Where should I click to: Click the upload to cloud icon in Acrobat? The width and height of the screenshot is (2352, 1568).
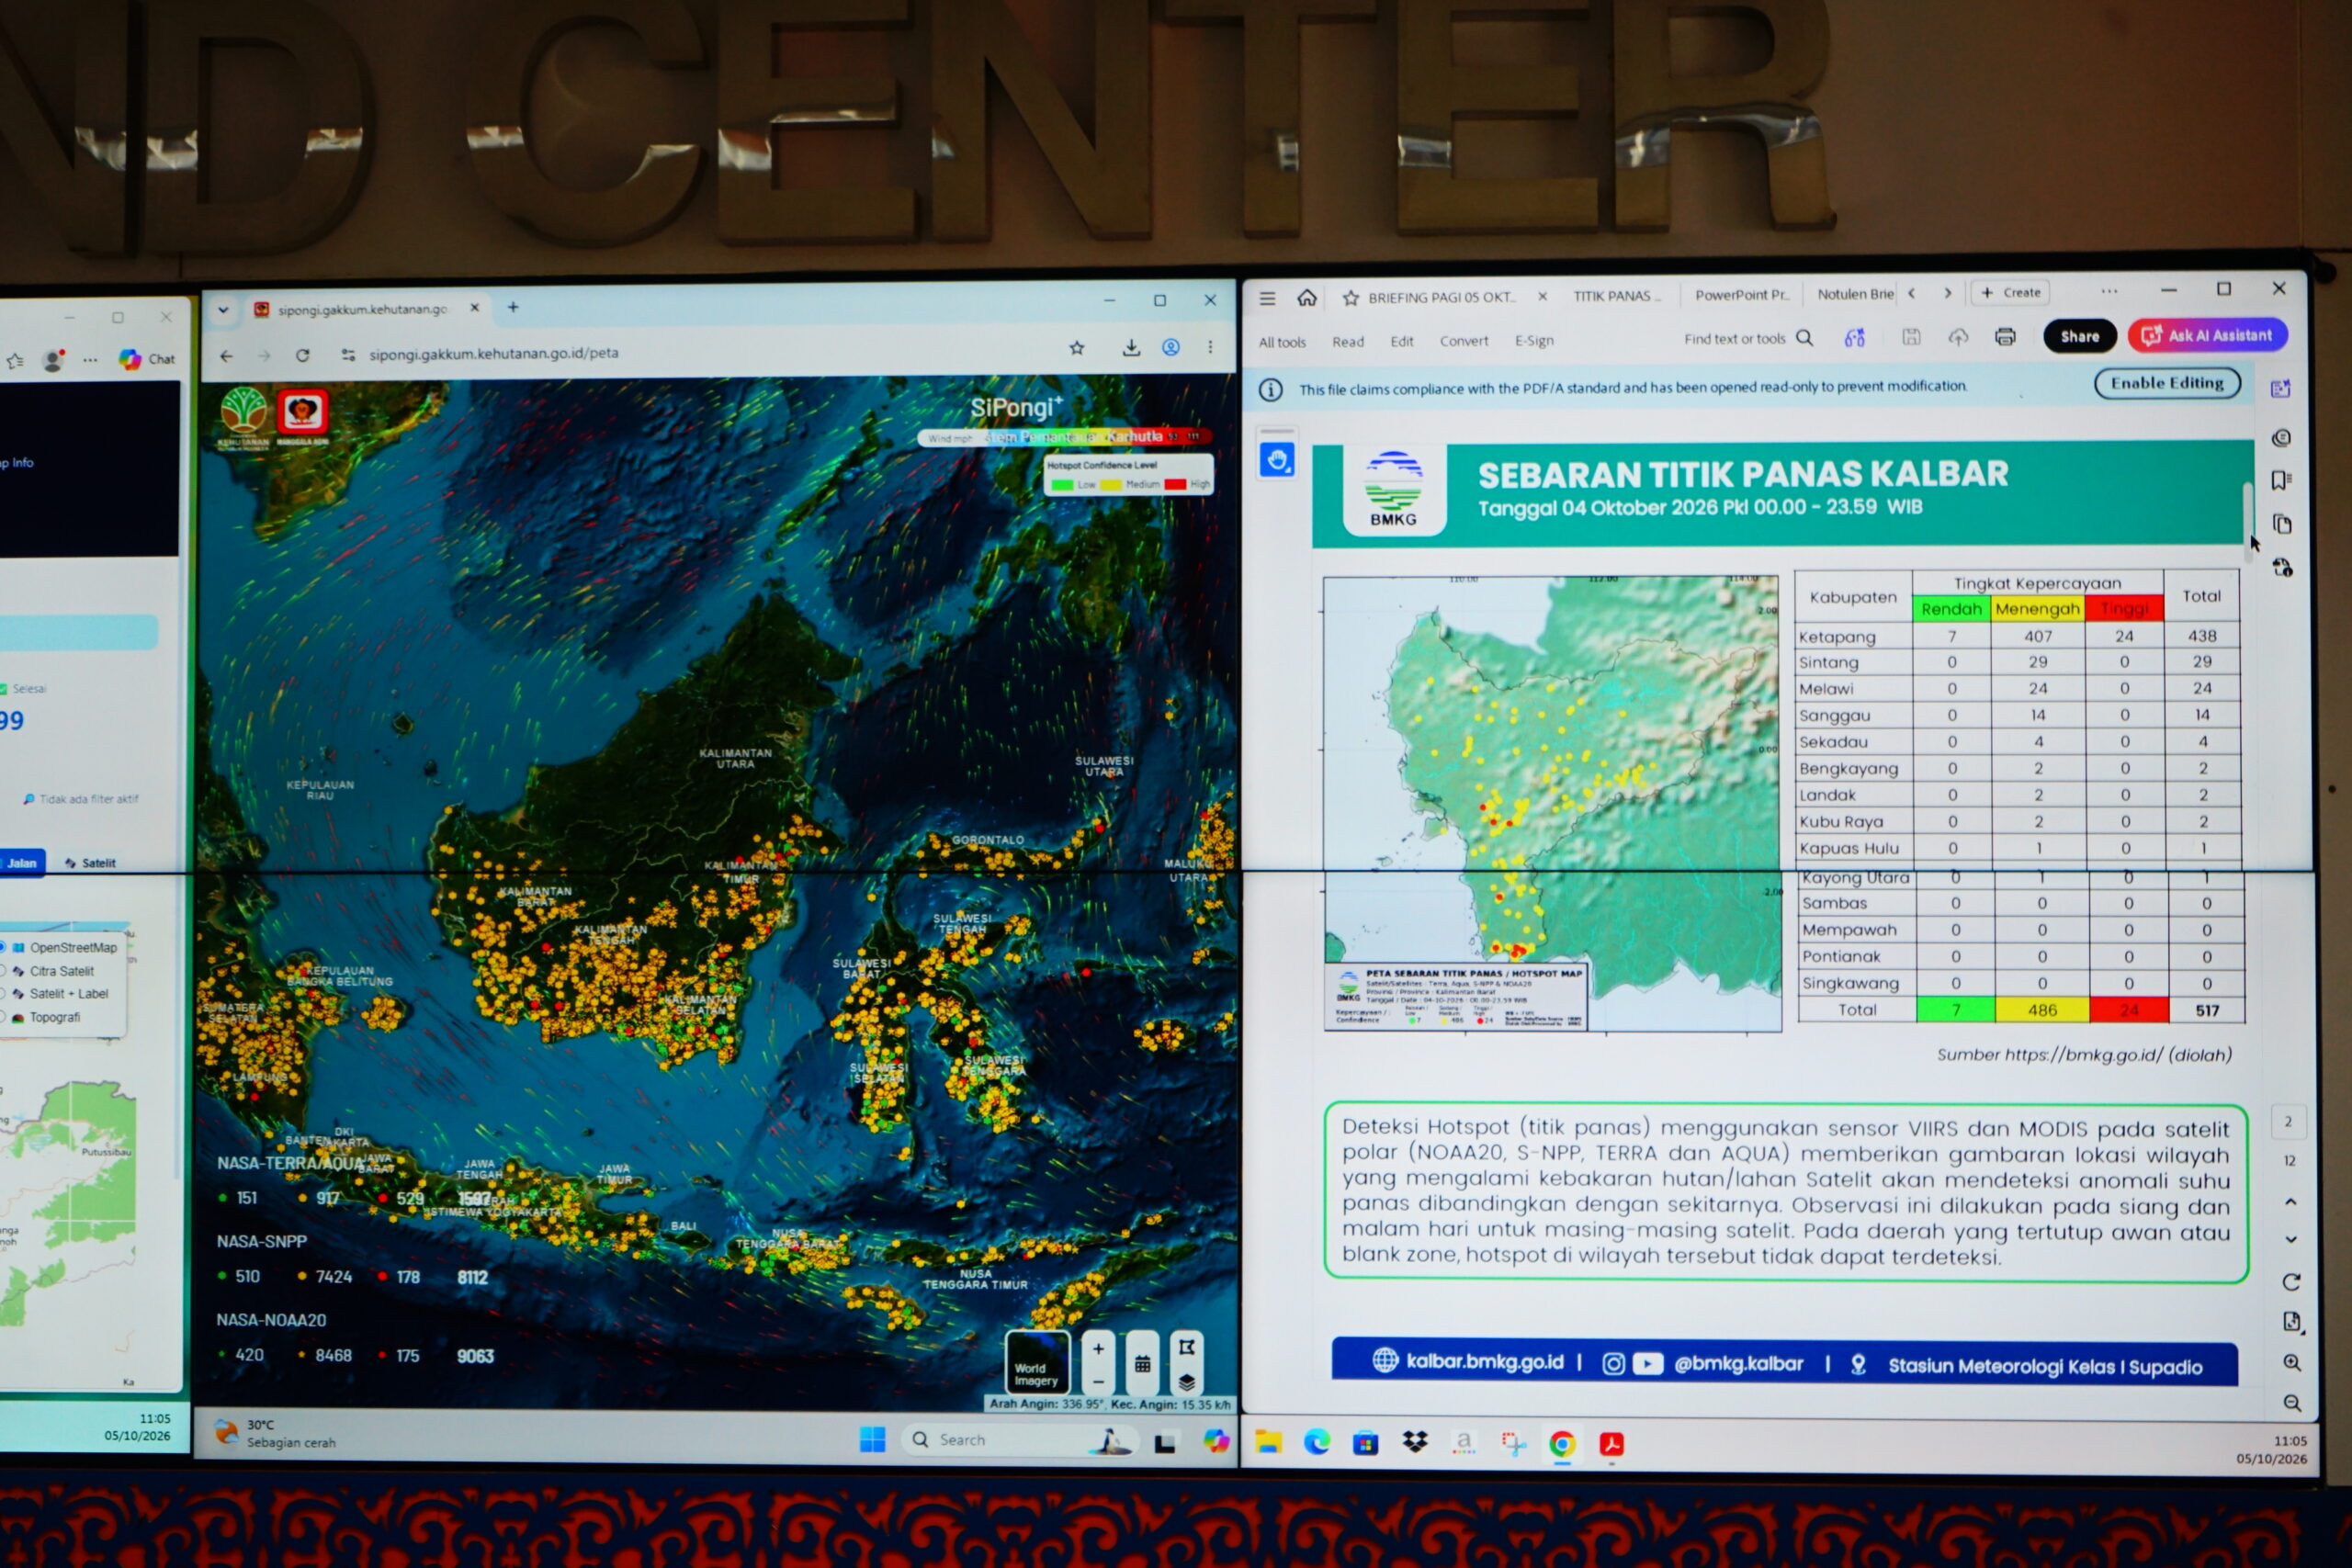[x=1958, y=337]
